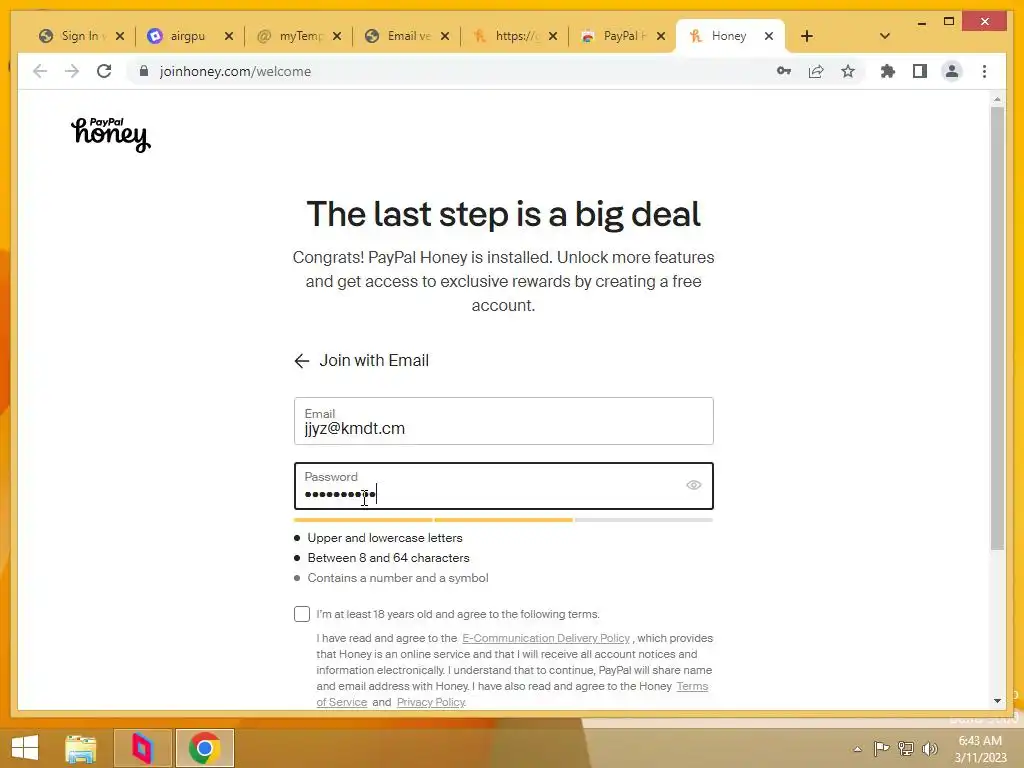Viewport: 1024px width, 768px height.
Task: Click the password strength meter bar
Action: pyautogui.click(x=504, y=520)
